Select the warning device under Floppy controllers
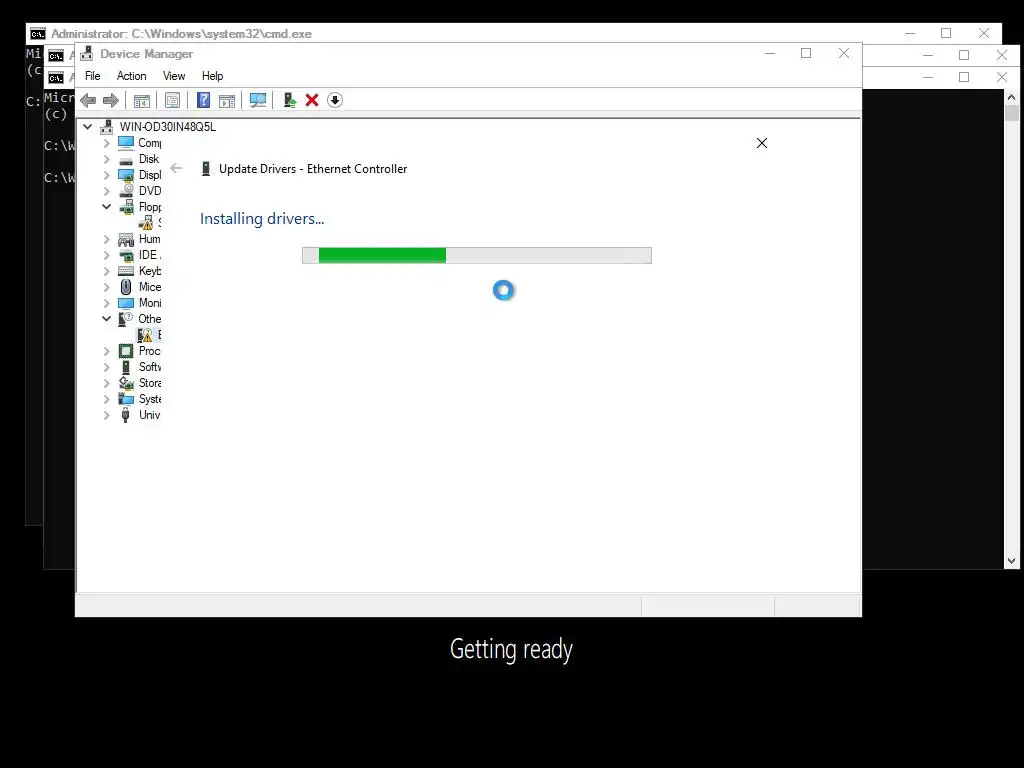Viewport: 1024px width, 768px height. click(x=146, y=223)
